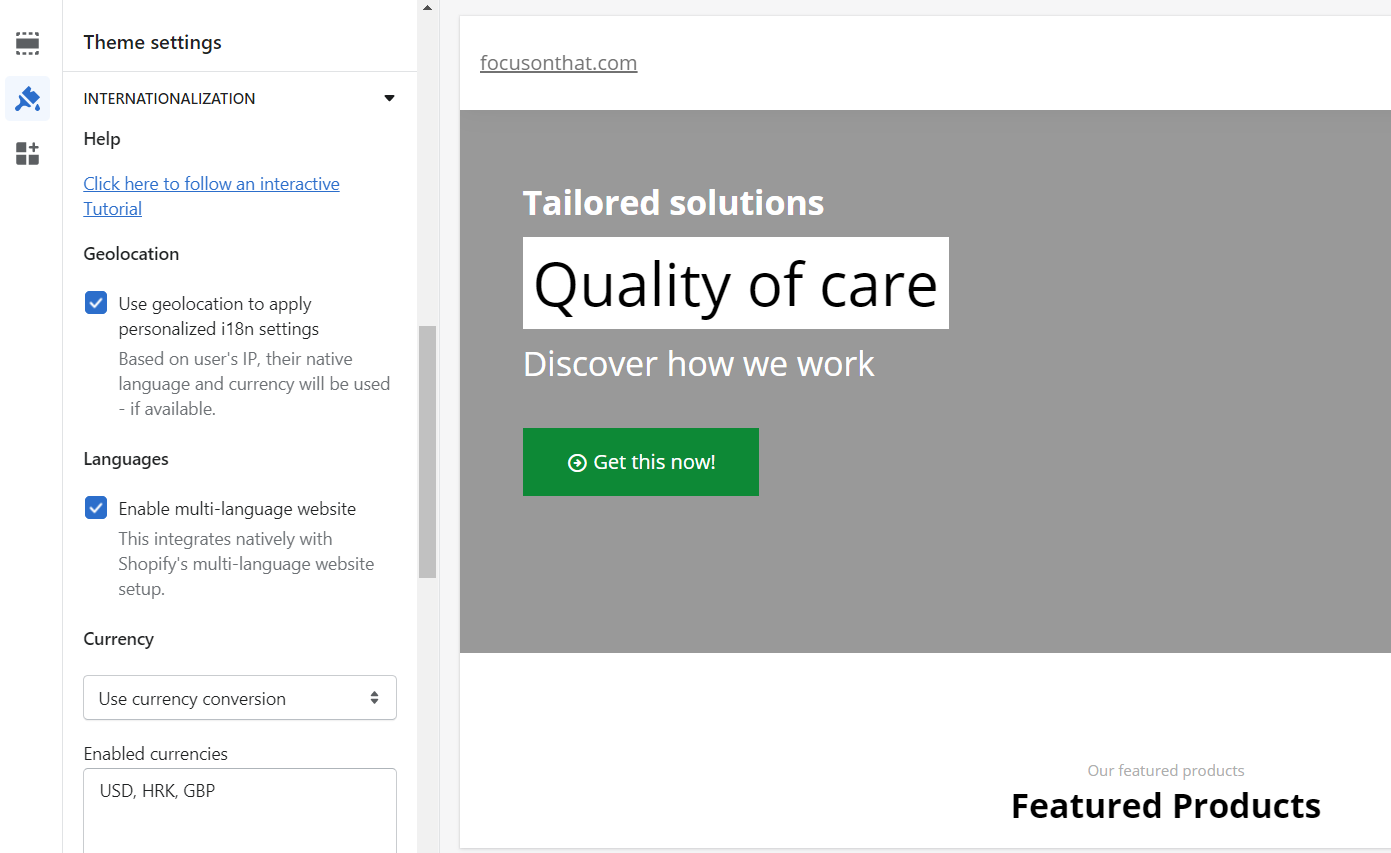Uncheck Enable multi-language website
Screen dimensions: 1391x853
click(x=96, y=508)
